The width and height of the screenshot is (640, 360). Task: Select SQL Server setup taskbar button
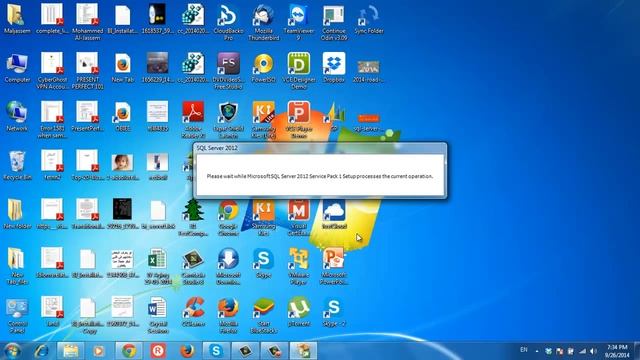click(x=303, y=351)
